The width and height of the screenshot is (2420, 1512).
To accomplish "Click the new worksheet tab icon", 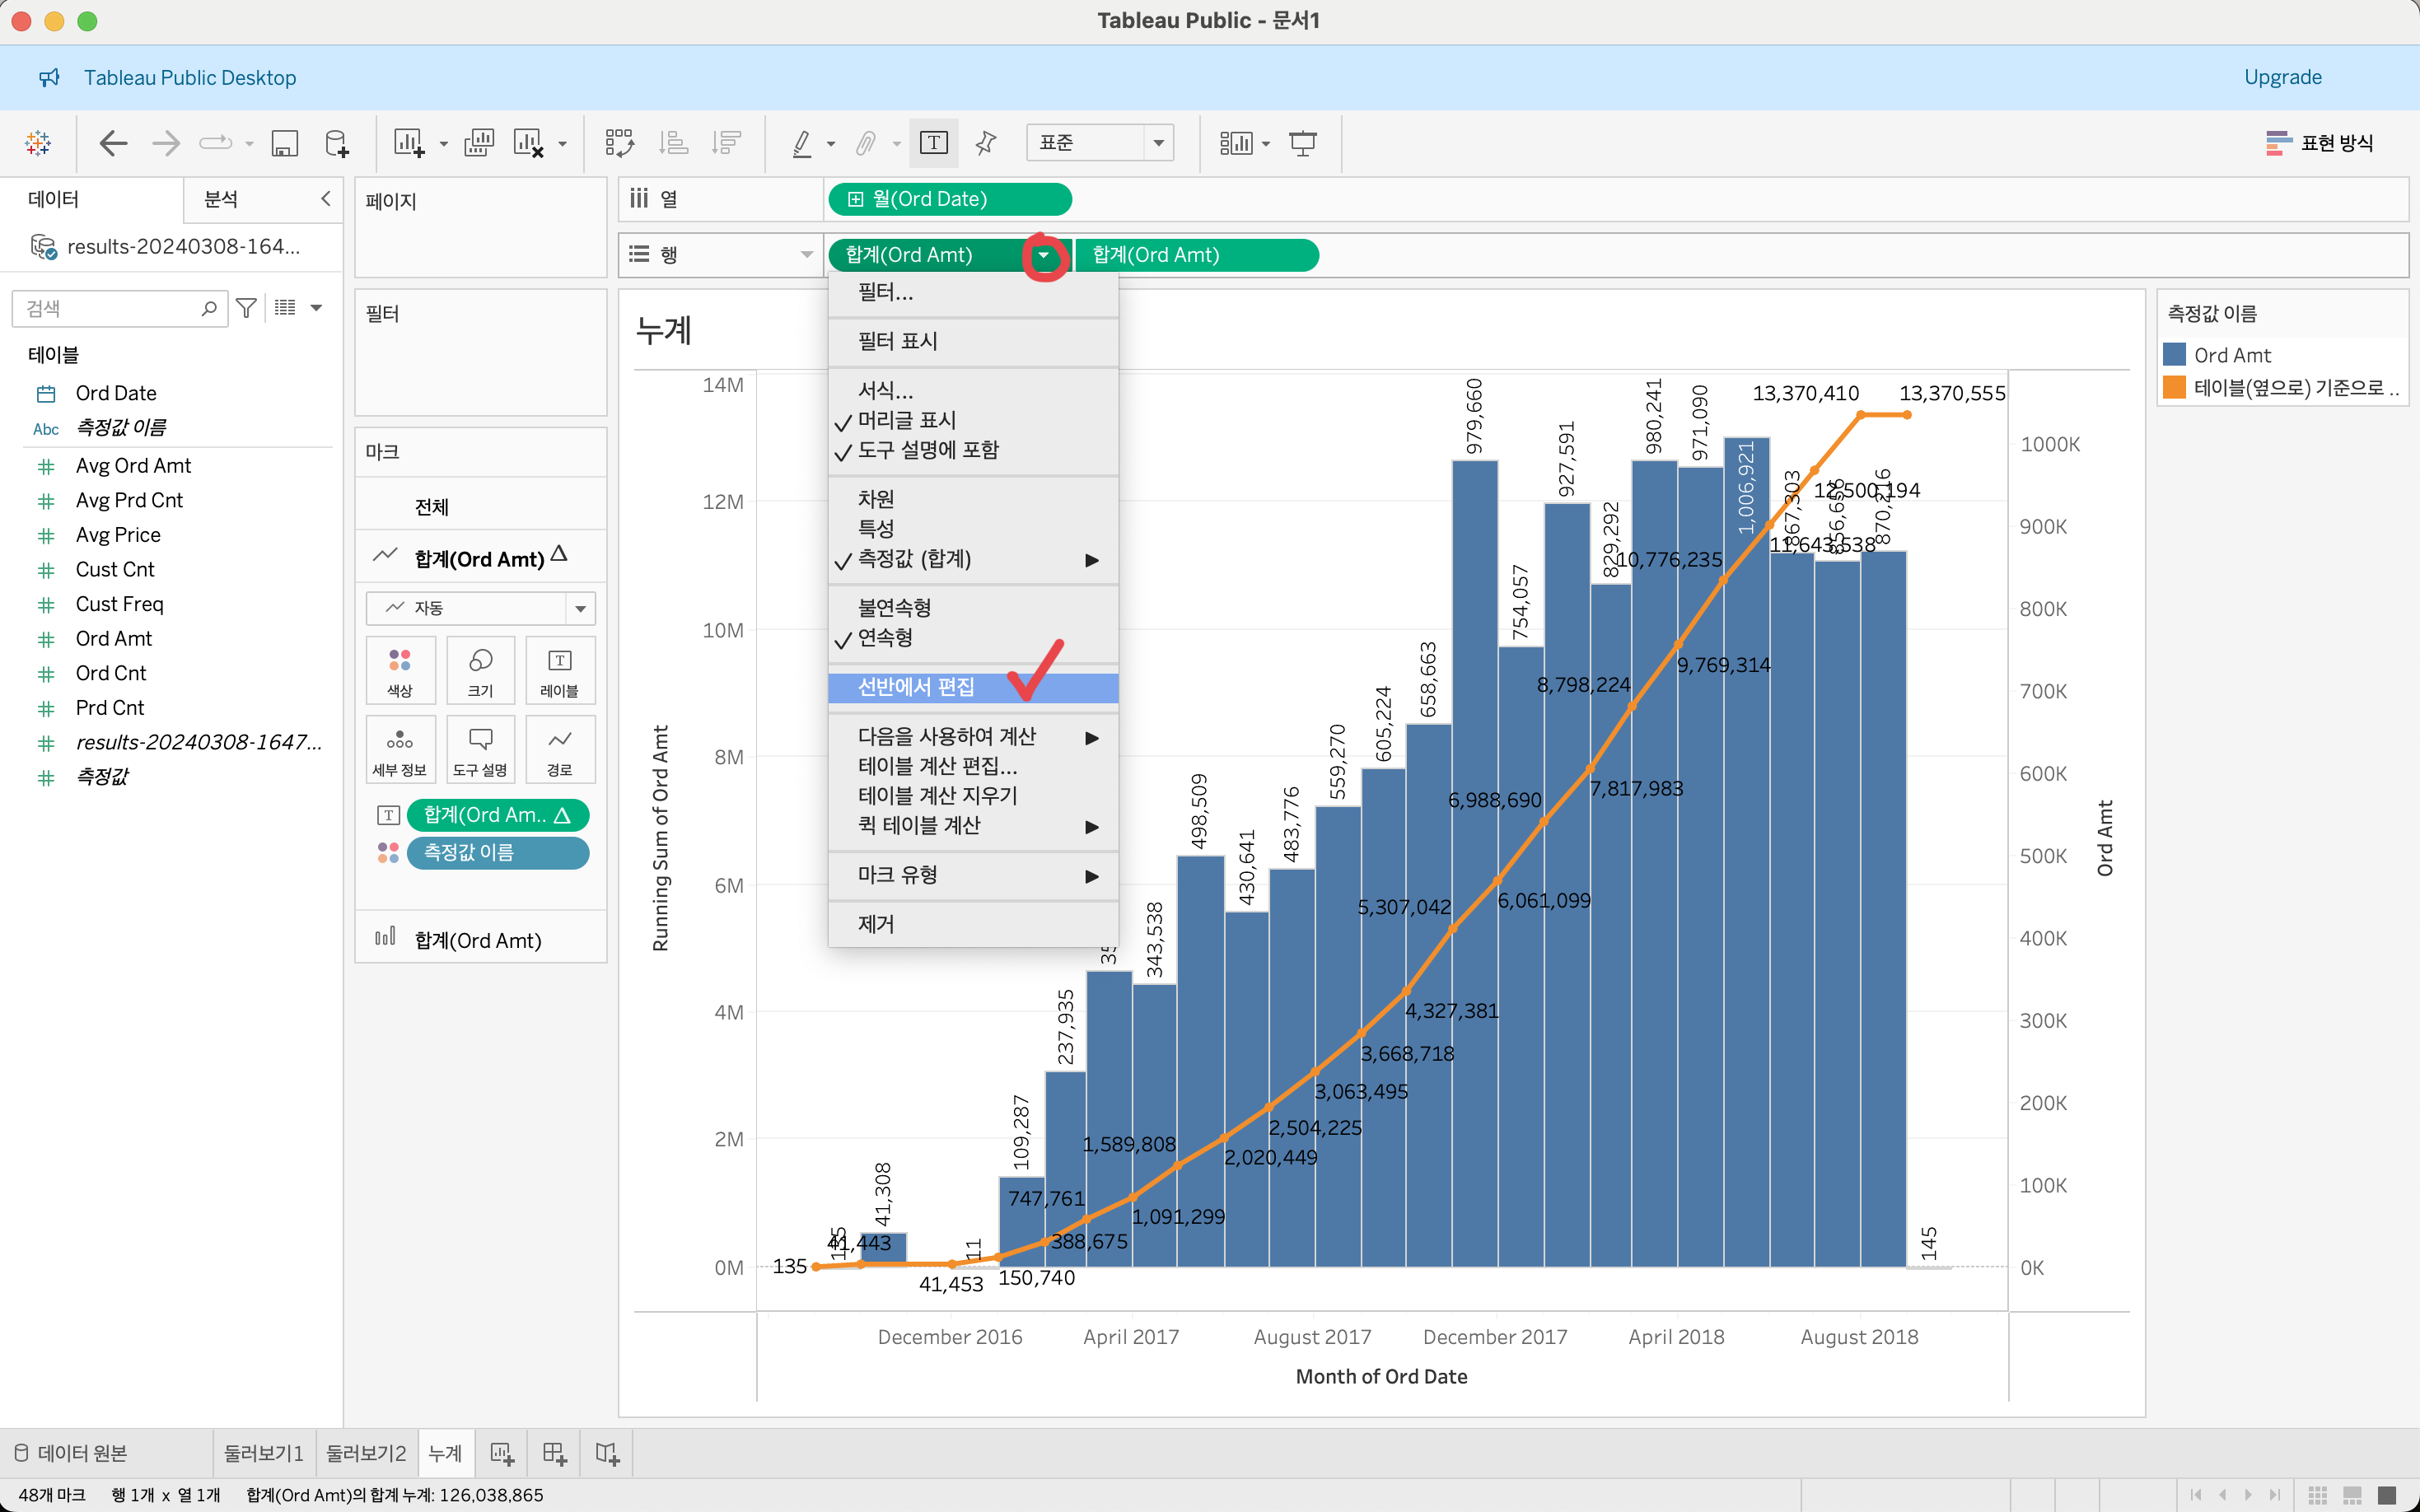I will pos(502,1453).
